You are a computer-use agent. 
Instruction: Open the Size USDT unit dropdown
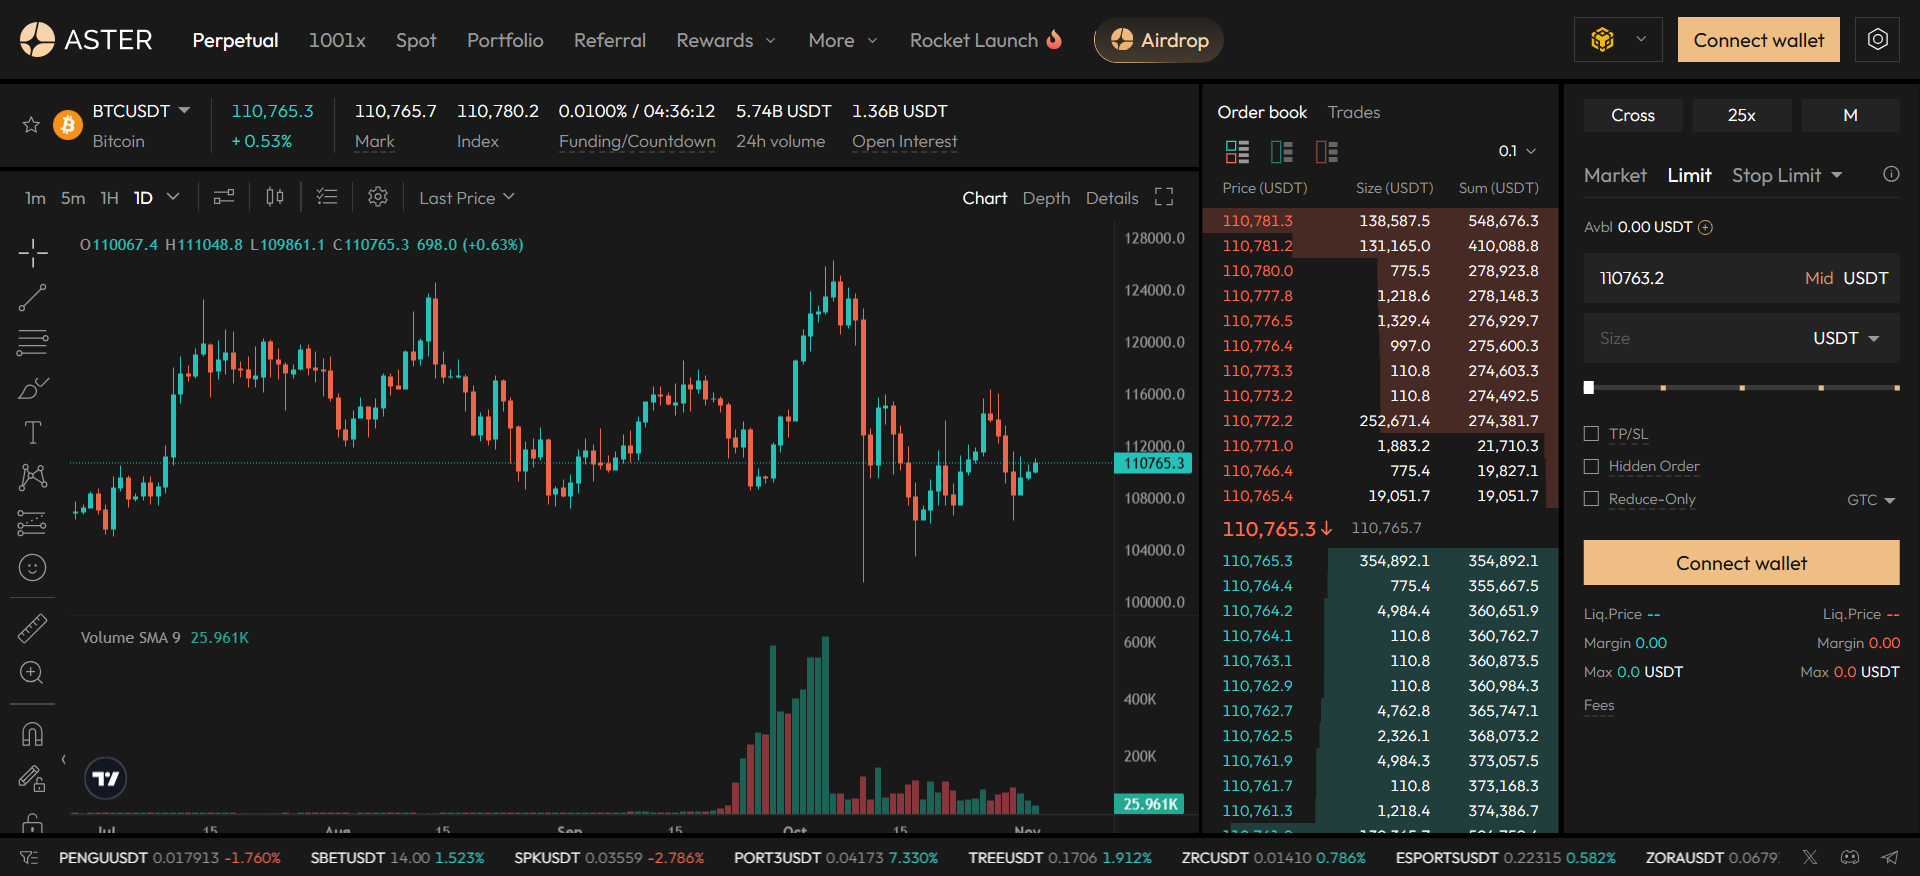(1846, 338)
